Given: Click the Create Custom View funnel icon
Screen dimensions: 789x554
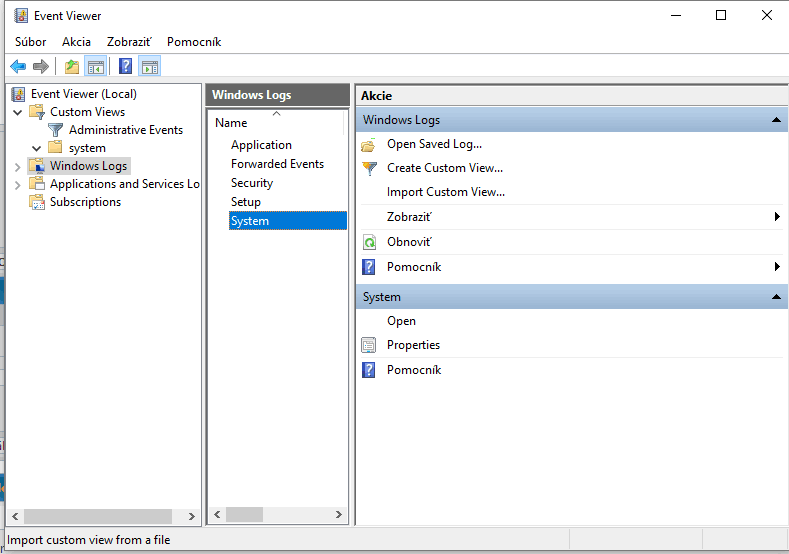Looking at the screenshot, I should (369, 168).
